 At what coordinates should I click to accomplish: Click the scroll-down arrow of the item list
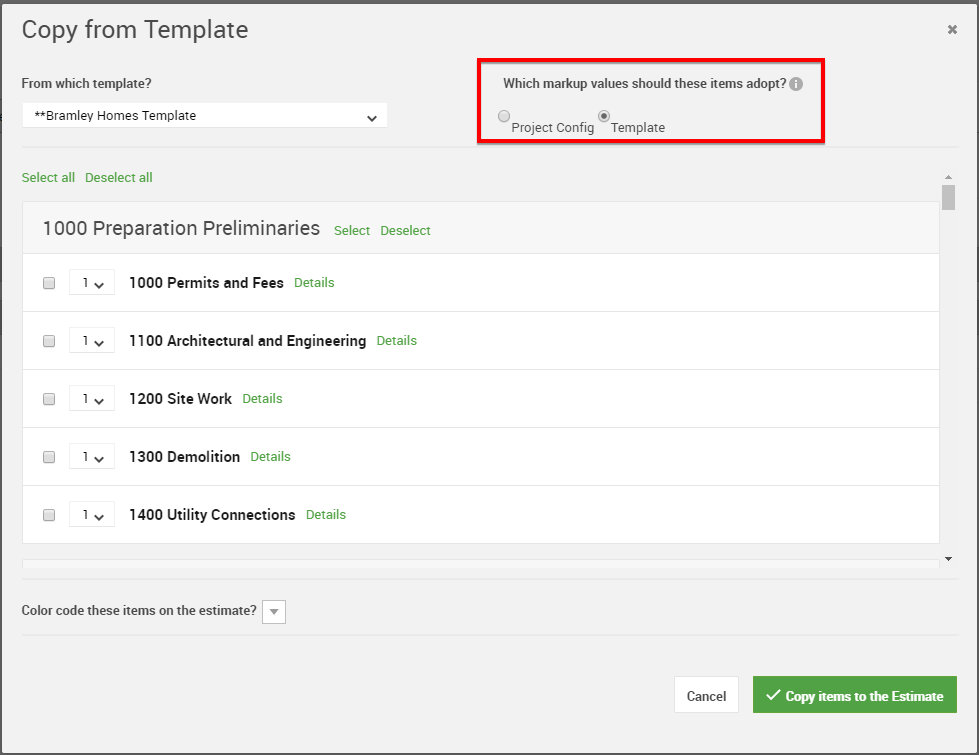(948, 559)
